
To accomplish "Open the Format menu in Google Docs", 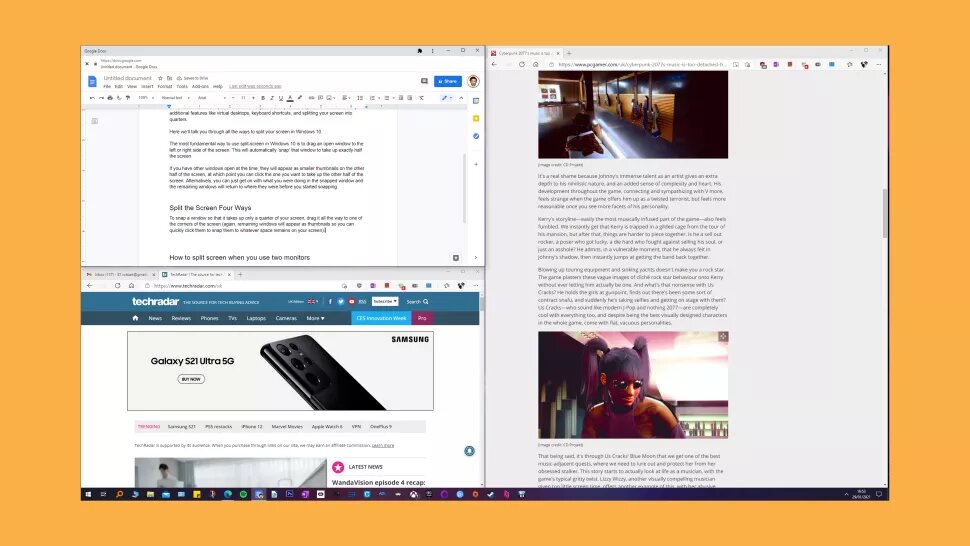I will click(166, 86).
